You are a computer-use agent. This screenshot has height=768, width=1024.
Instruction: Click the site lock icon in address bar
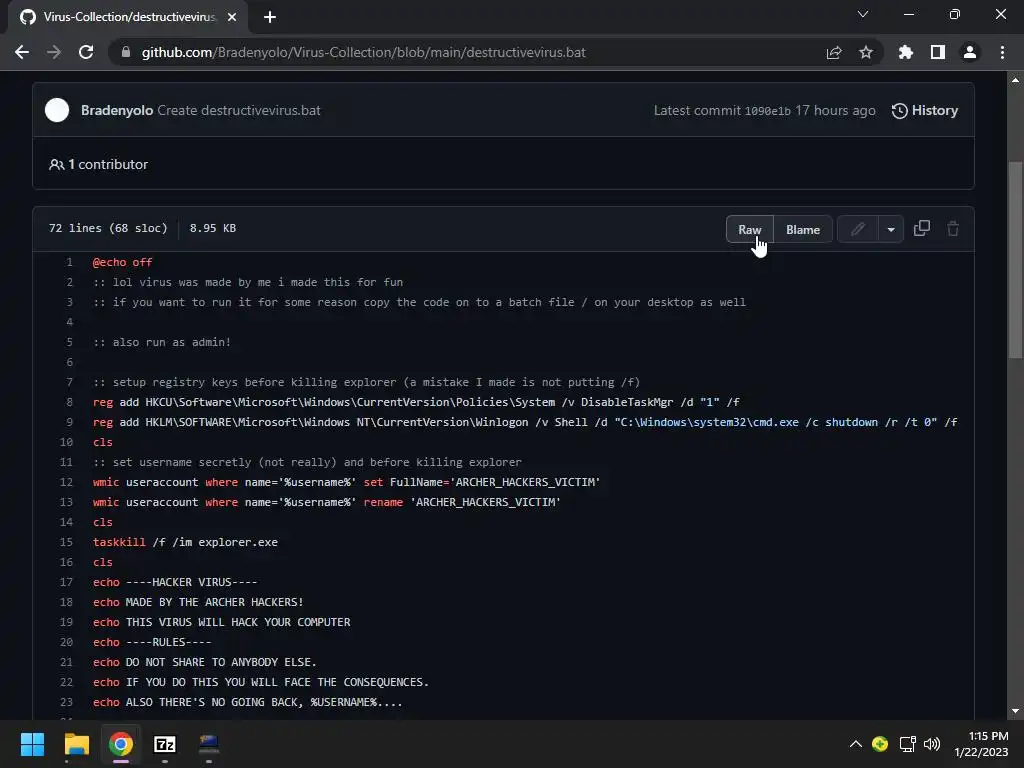click(x=126, y=52)
